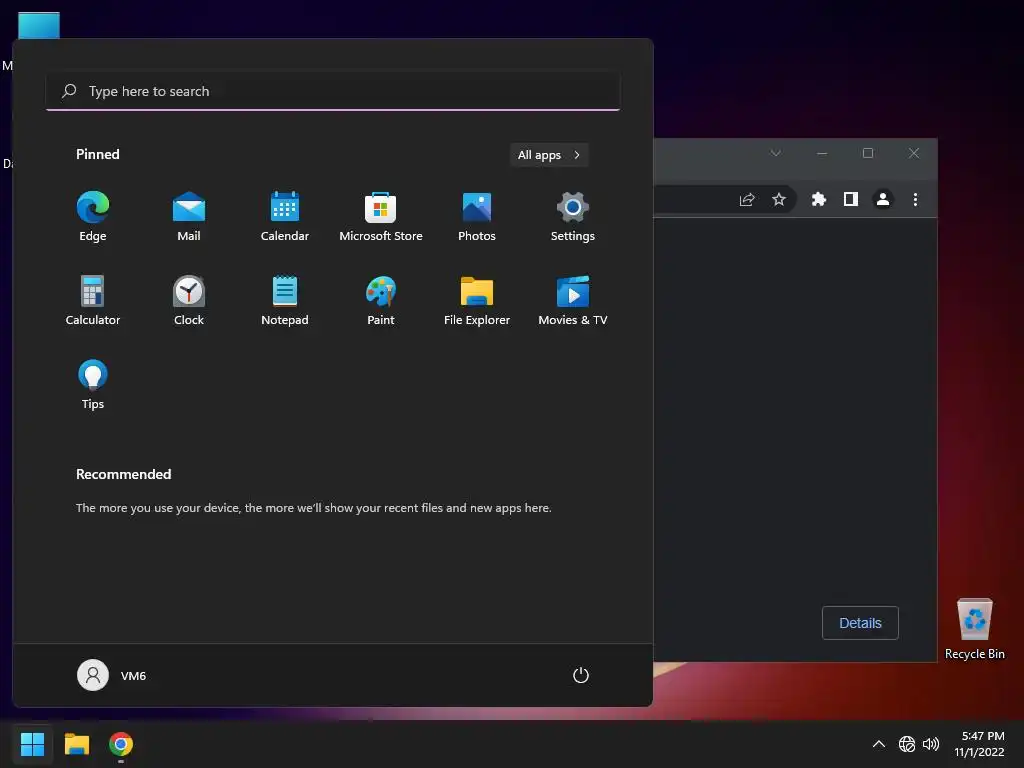The image size is (1024, 768).
Task: Launch Movies & TV app
Action: (x=573, y=300)
